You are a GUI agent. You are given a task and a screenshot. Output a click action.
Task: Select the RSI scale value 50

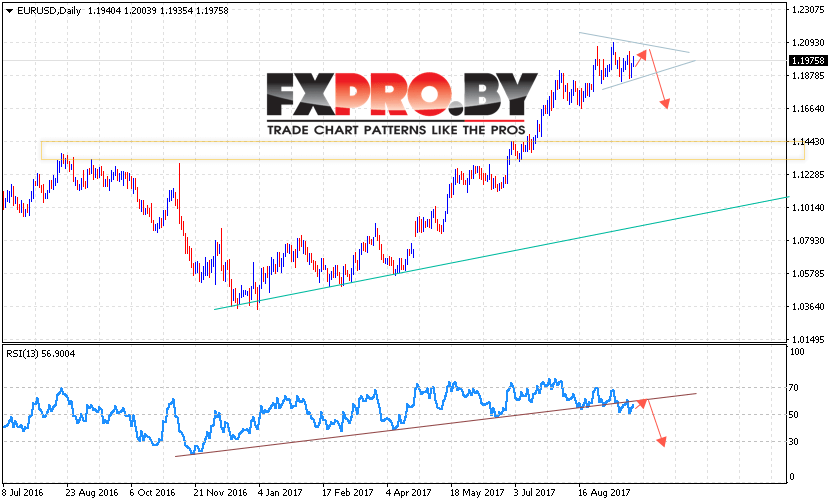[794, 415]
